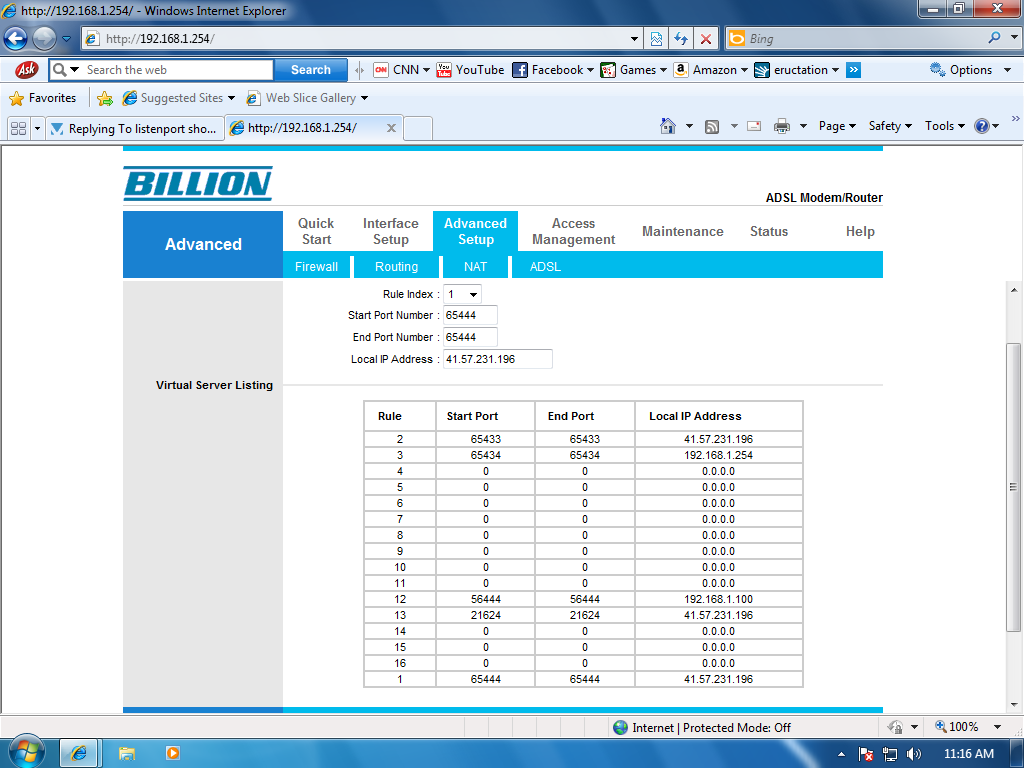Click the browser Back arrow button
This screenshot has width=1024, height=768.
[x=16, y=39]
